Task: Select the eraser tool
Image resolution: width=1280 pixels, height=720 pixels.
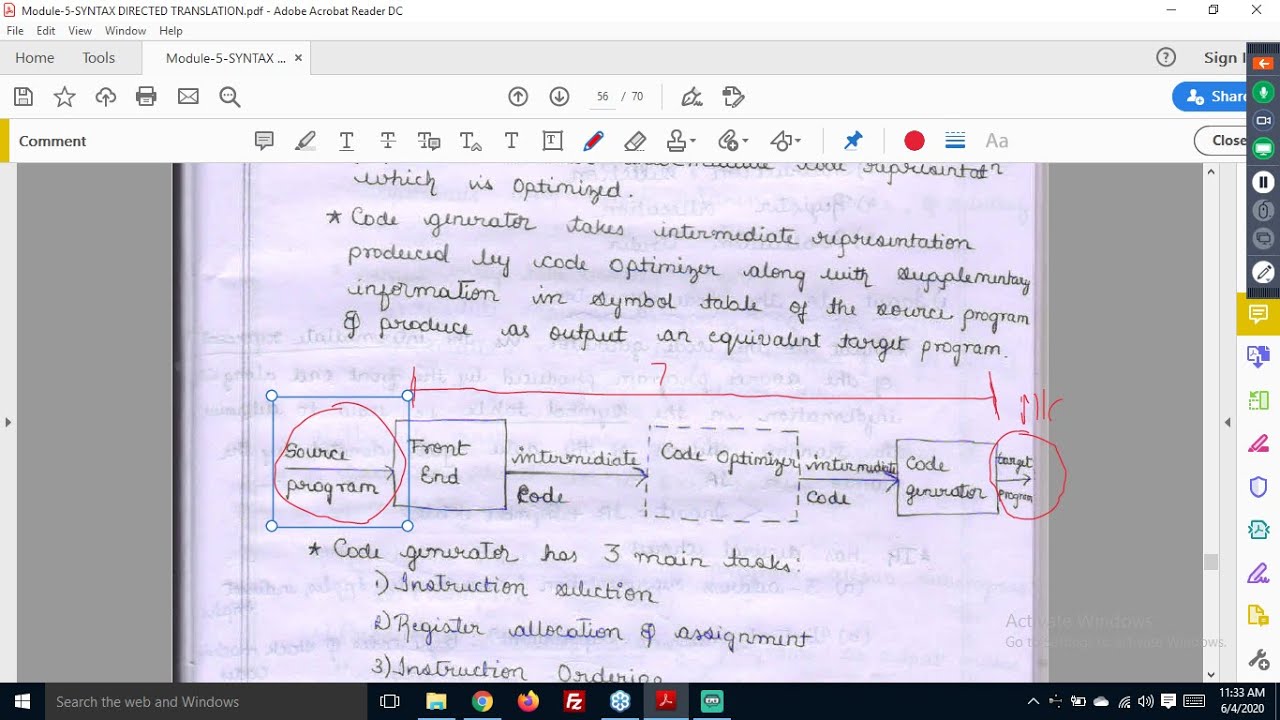Action: coord(634,141)
